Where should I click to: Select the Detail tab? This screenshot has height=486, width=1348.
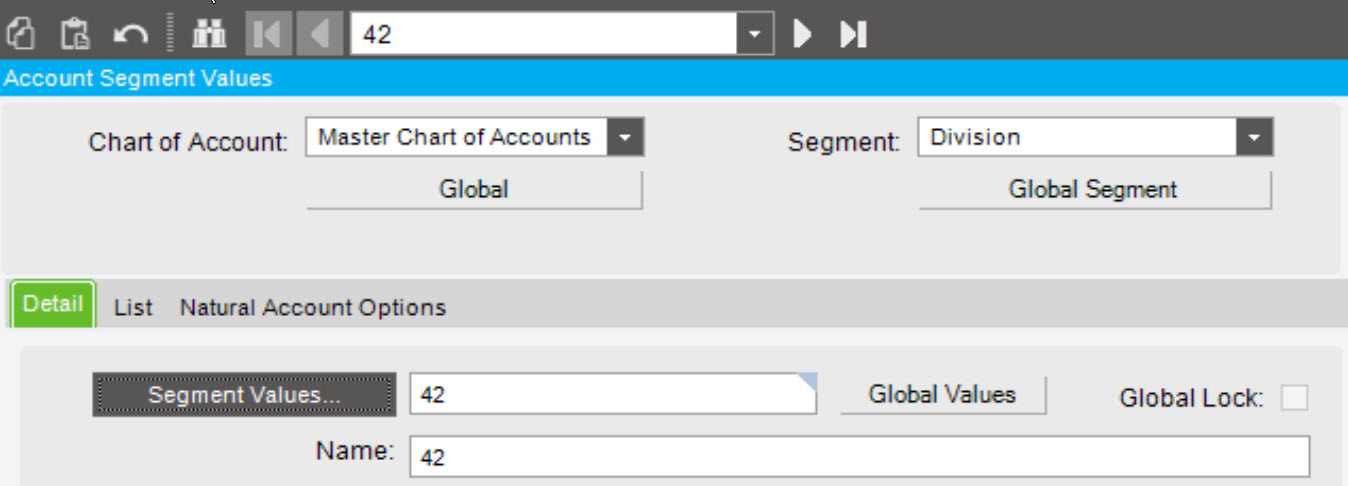[x=53, y=304]
